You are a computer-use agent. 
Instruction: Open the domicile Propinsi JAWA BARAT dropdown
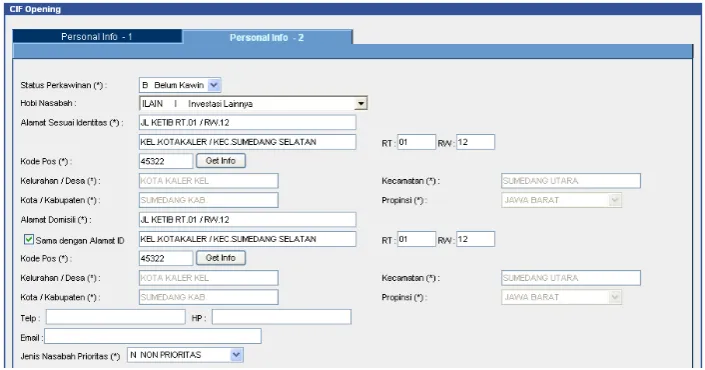562,297
